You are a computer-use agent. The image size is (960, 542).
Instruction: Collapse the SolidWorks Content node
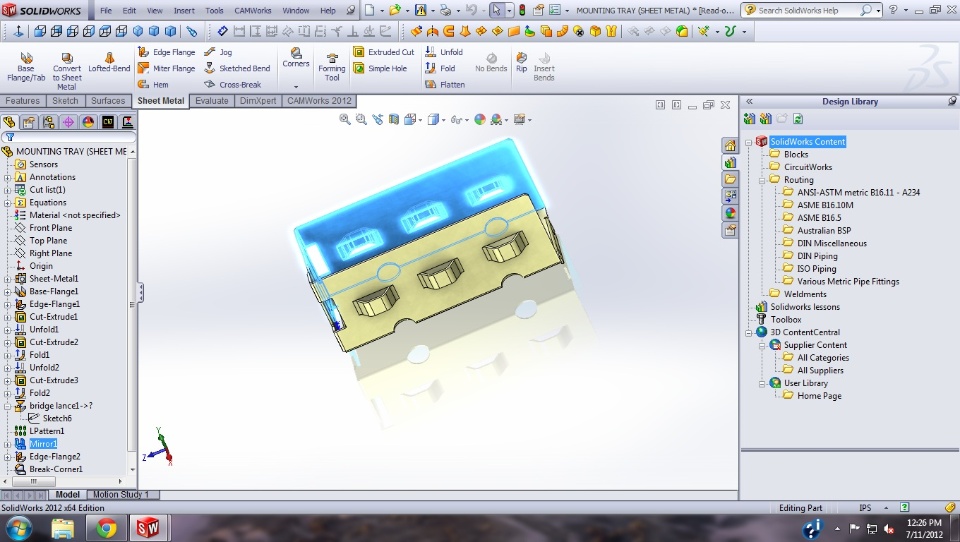[x=748, y=142]
